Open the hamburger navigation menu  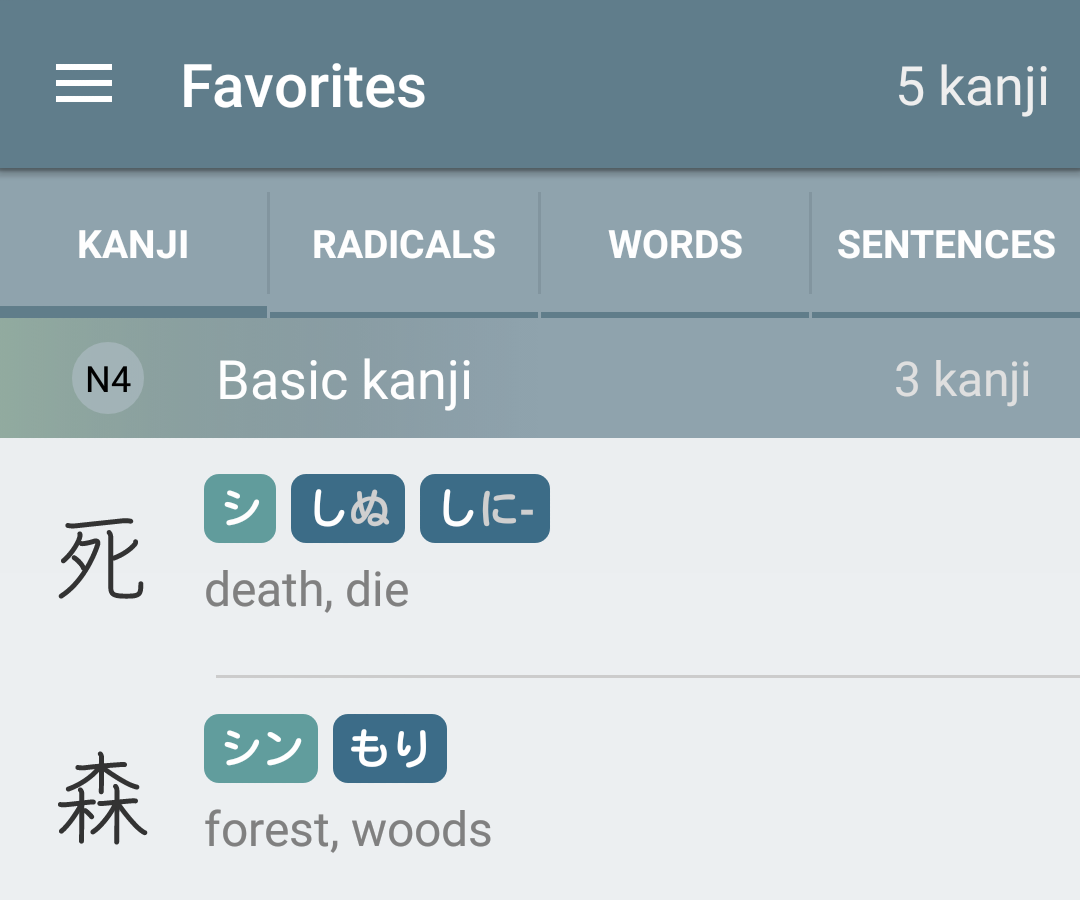click(x=84, y=83)
